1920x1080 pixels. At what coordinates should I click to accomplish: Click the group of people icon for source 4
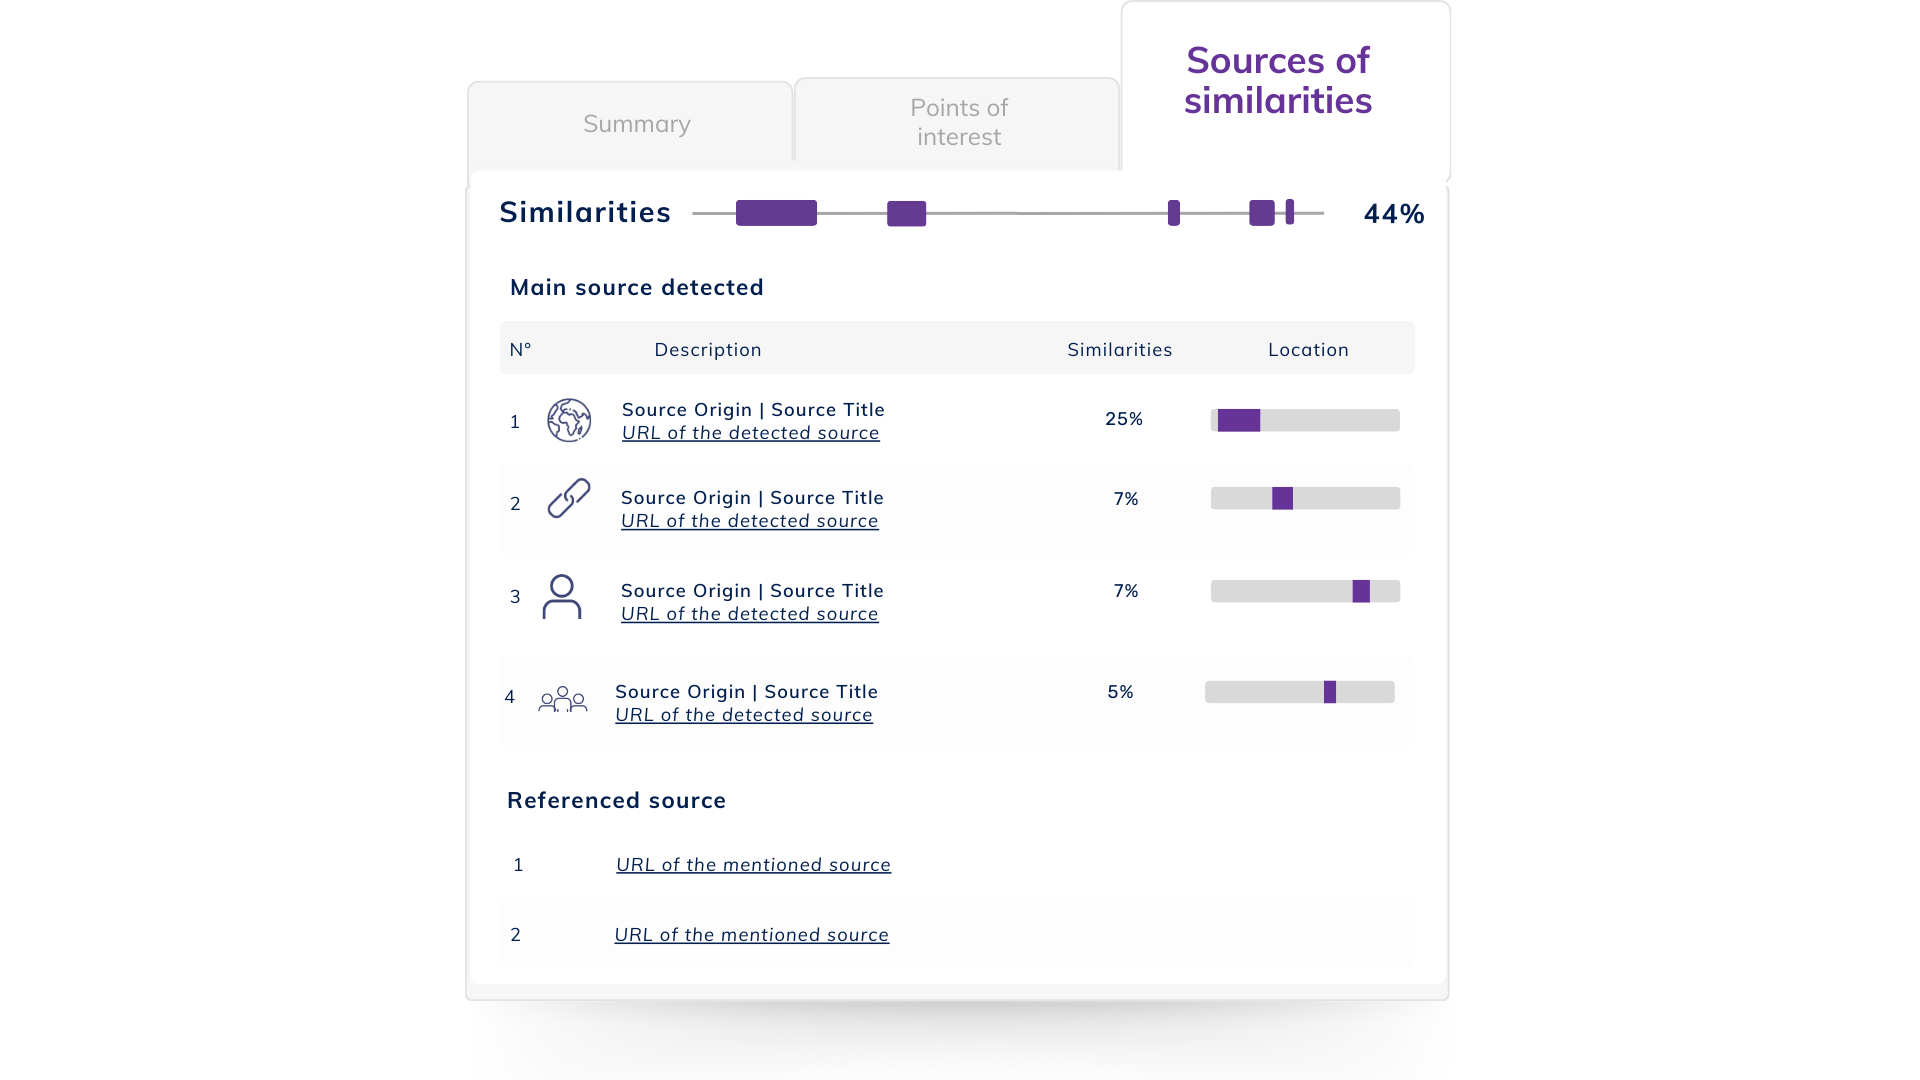(x=562, y=699)
